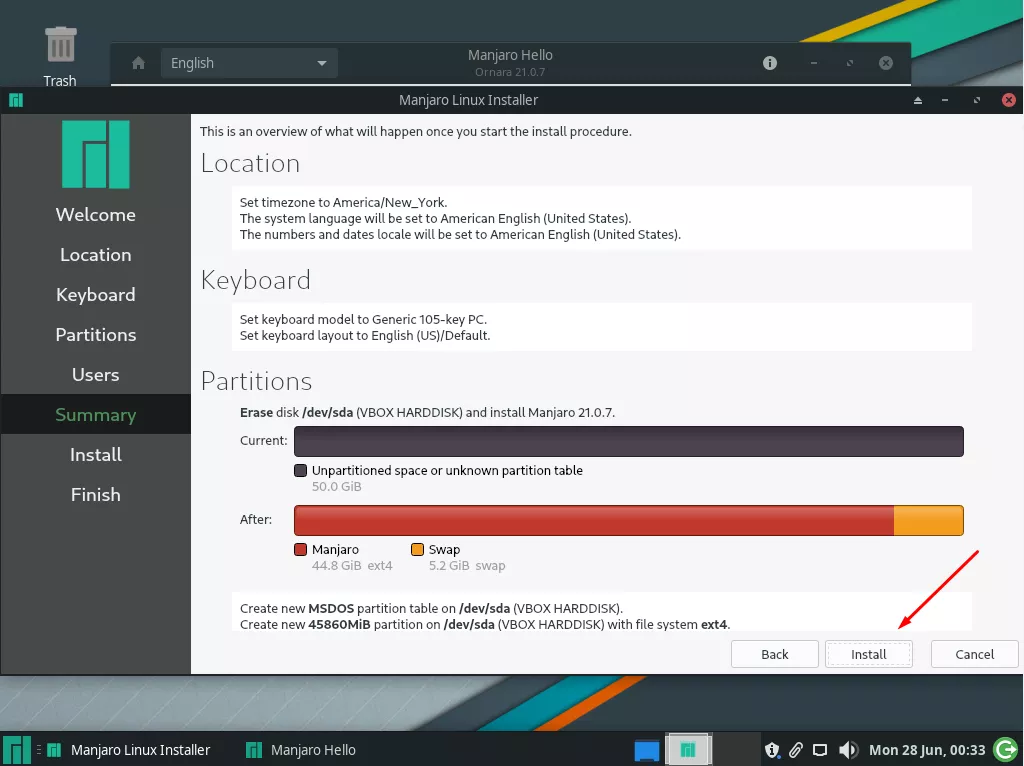Screen dimensions: 1024x766
Task: Select the Keyboard step in the sidebar
Action: (95, 295)
